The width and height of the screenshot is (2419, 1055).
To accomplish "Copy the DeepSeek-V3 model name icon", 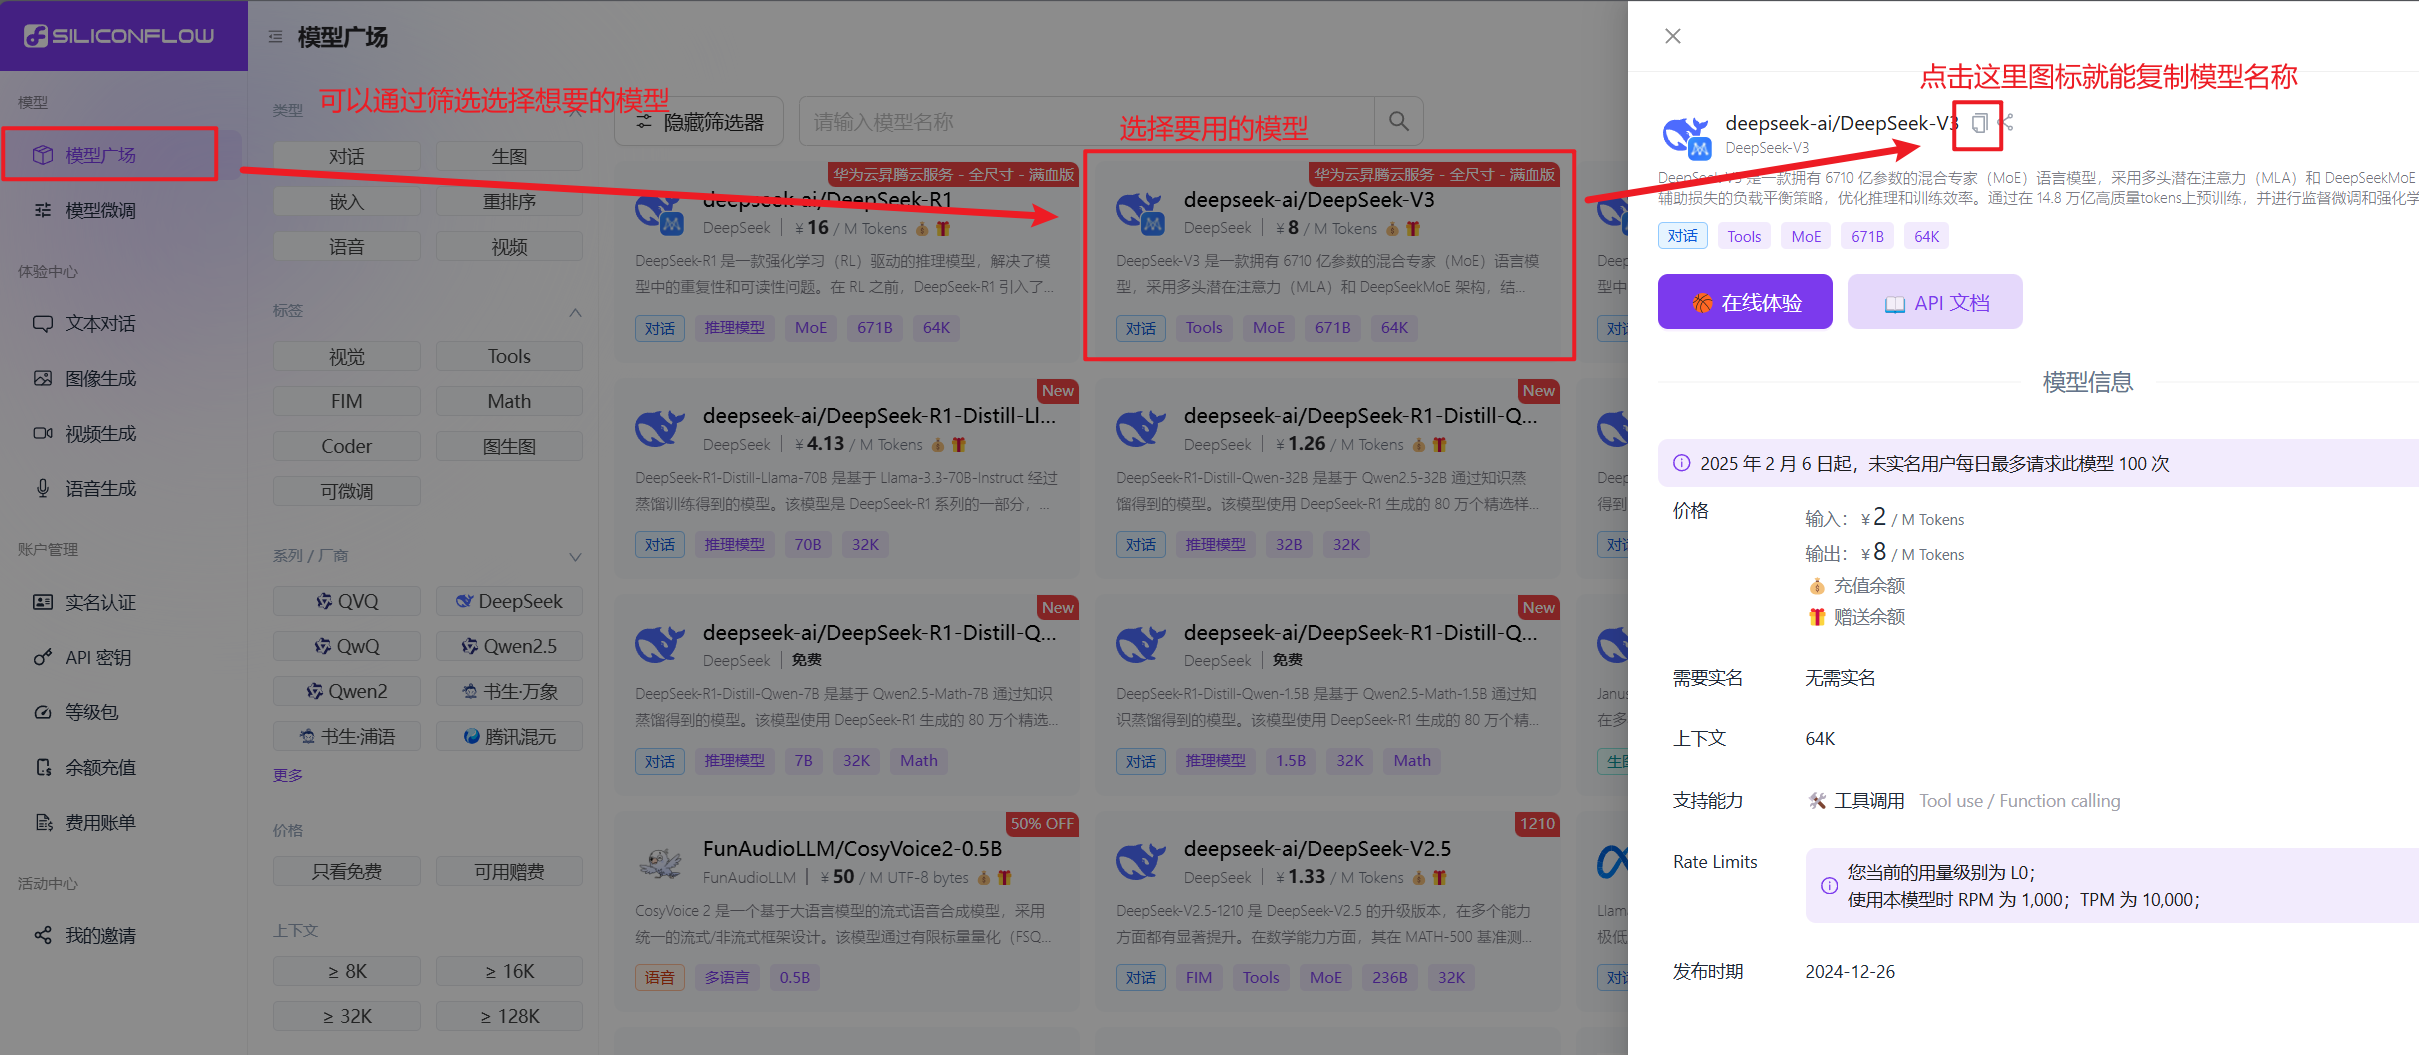I will [1979, 123].
